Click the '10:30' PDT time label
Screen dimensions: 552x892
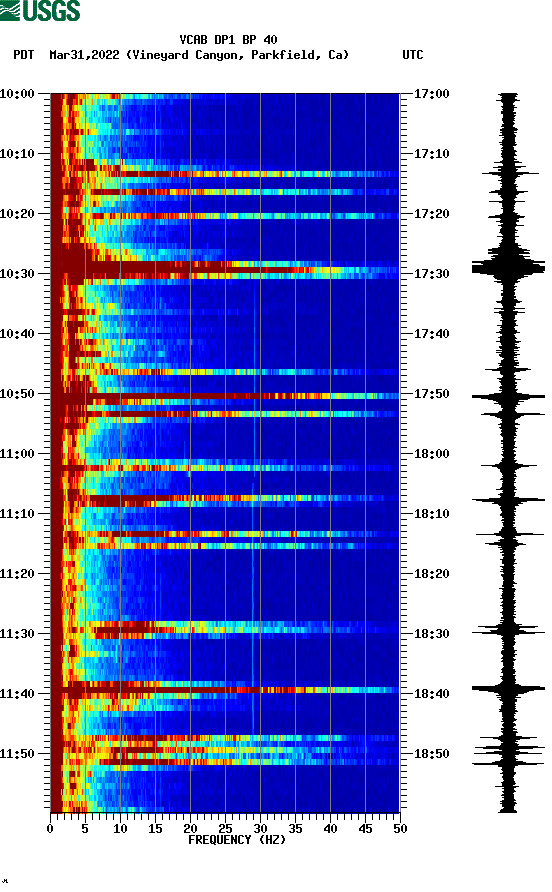point(17,274)
